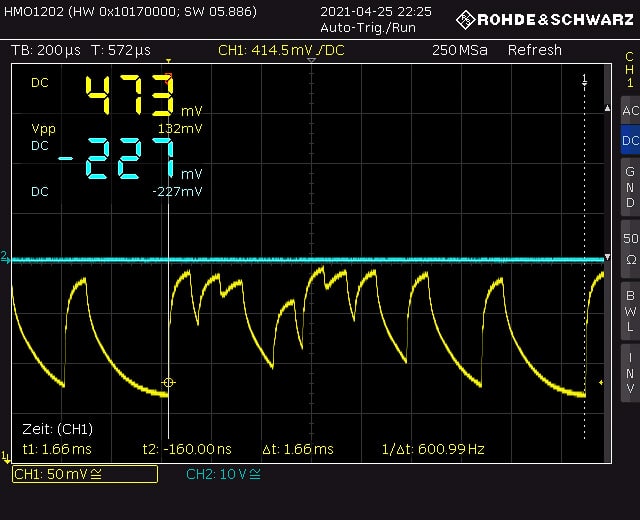Toggle INV channel inversion
This screenshot has width=640, height=520.
[x=629, y=372]
